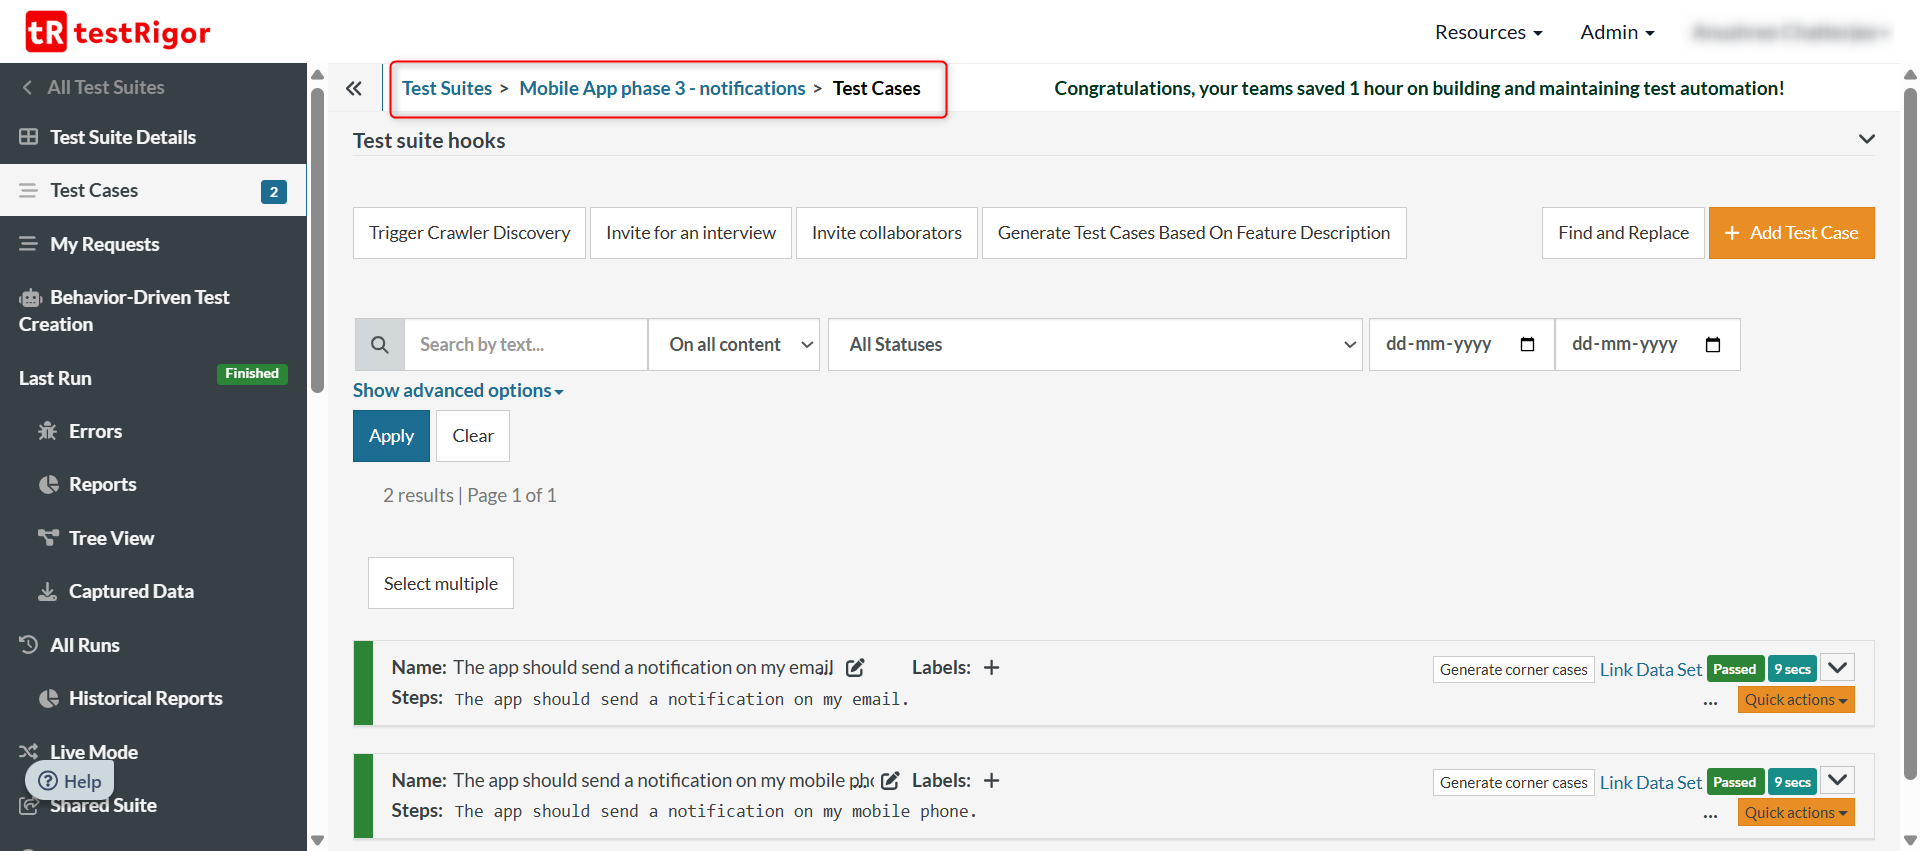The image size is (1920, 851).
Task: Add label to mobile phone test case
Action: click(x=991, y=781)
